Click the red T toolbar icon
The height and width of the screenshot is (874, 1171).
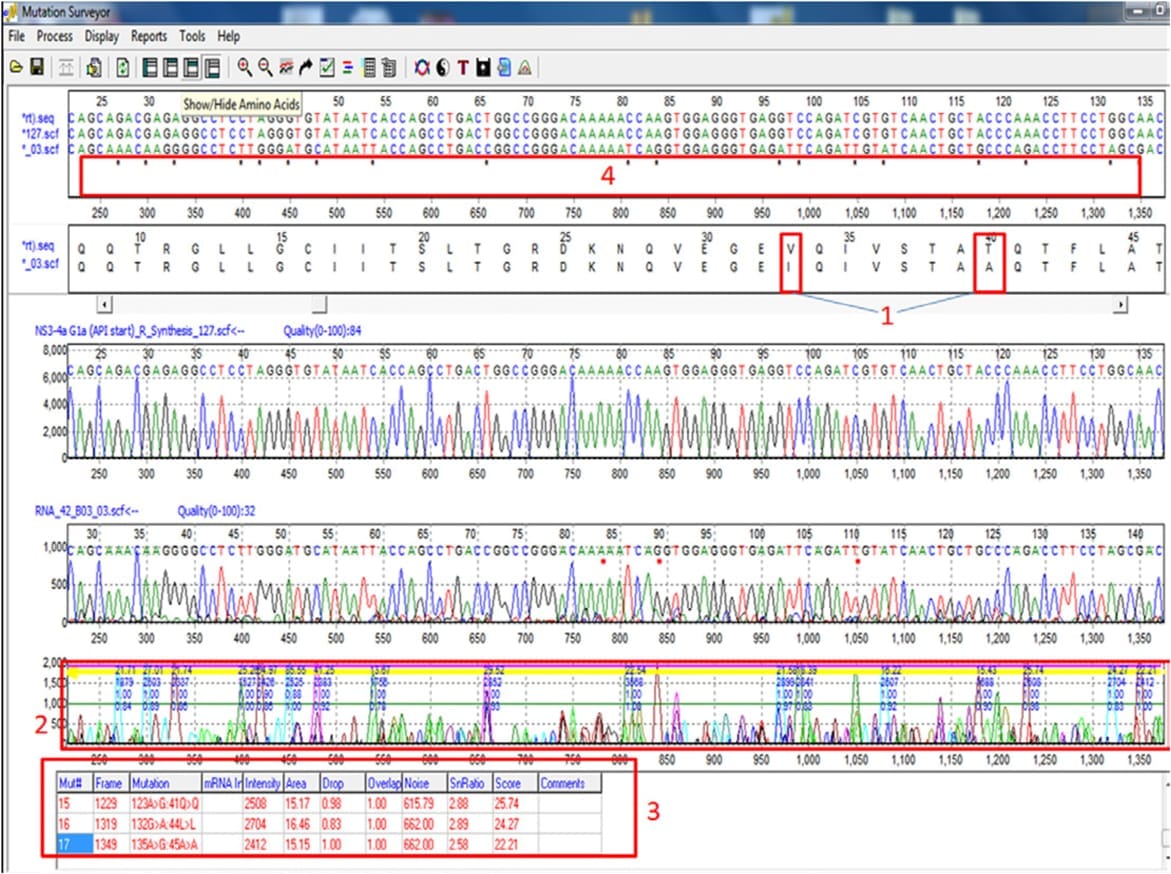[x=462, y=67]
